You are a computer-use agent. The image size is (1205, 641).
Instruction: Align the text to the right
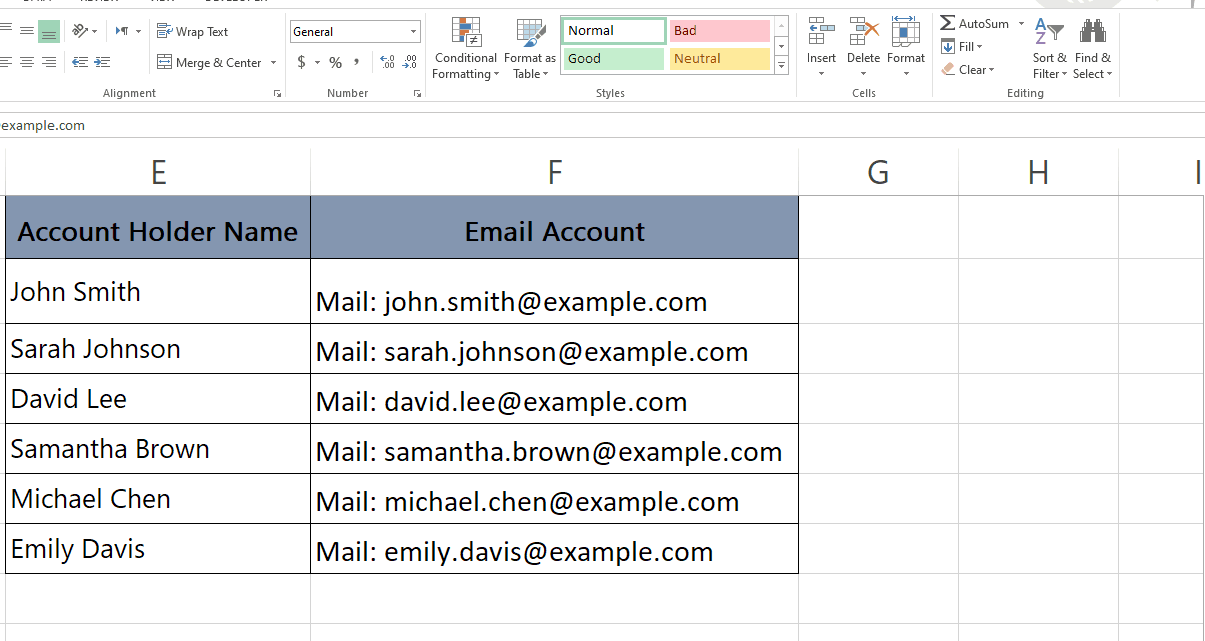coord(49,62)
